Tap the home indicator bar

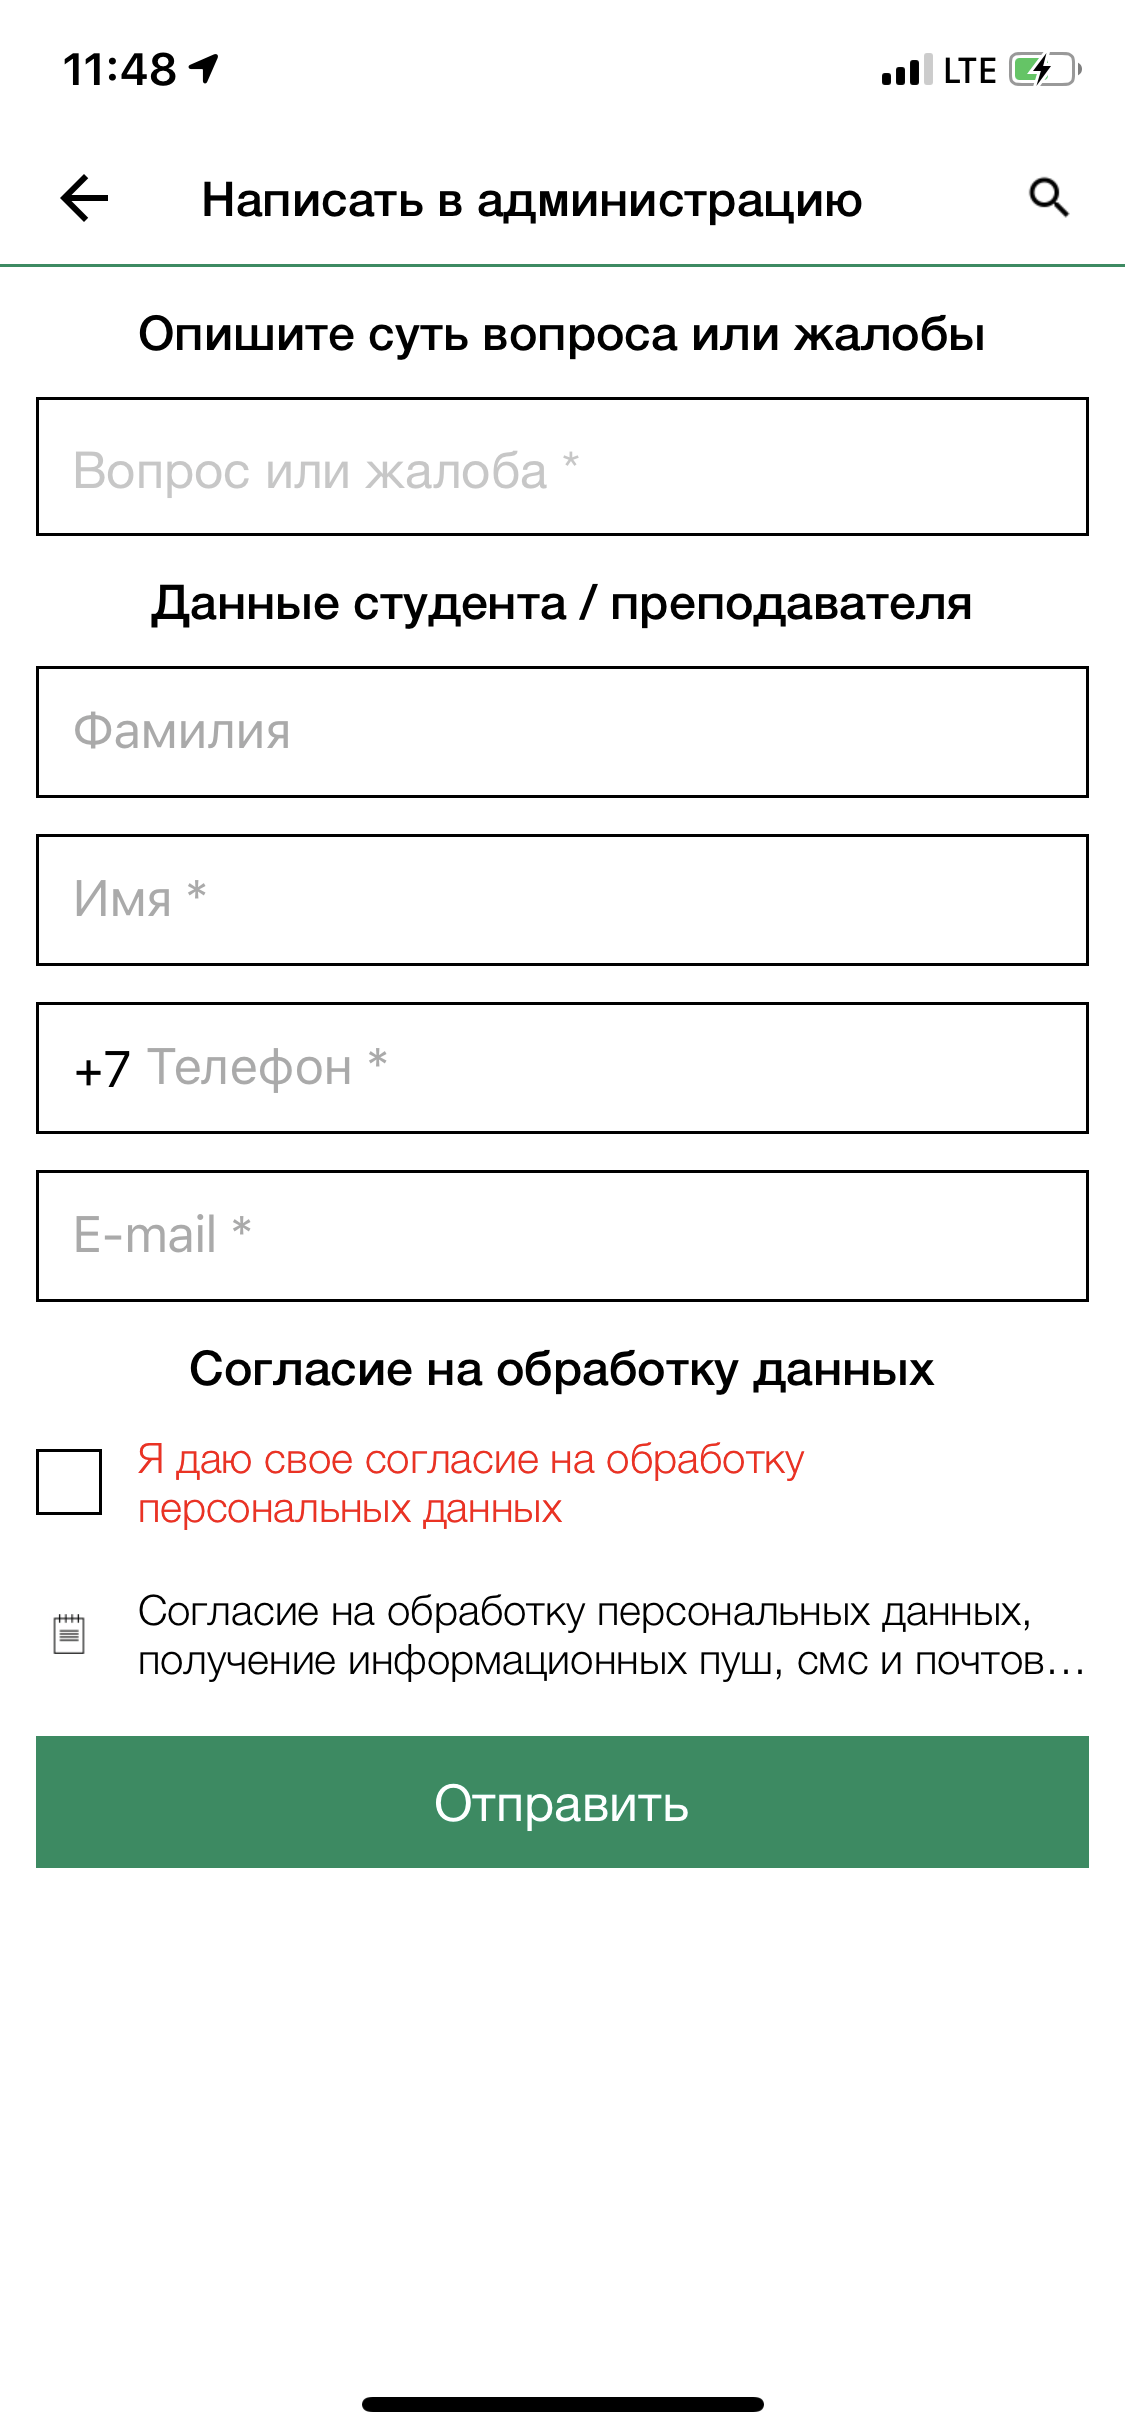562,2404
